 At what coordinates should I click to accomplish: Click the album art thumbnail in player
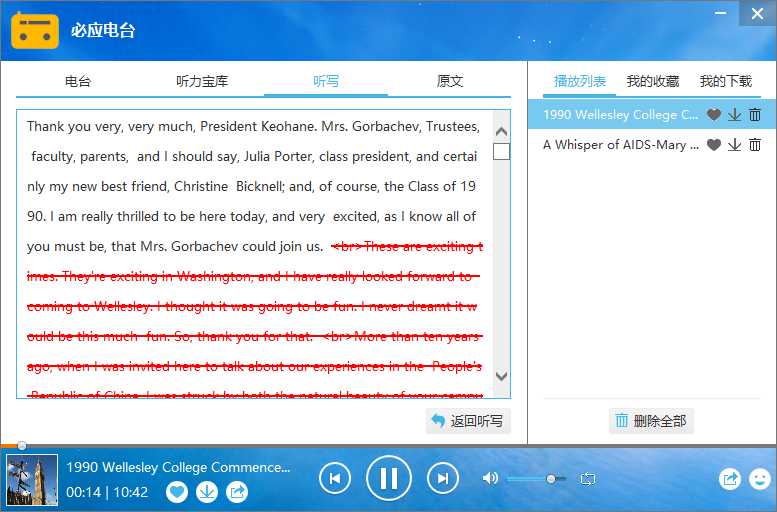[32, 480]
